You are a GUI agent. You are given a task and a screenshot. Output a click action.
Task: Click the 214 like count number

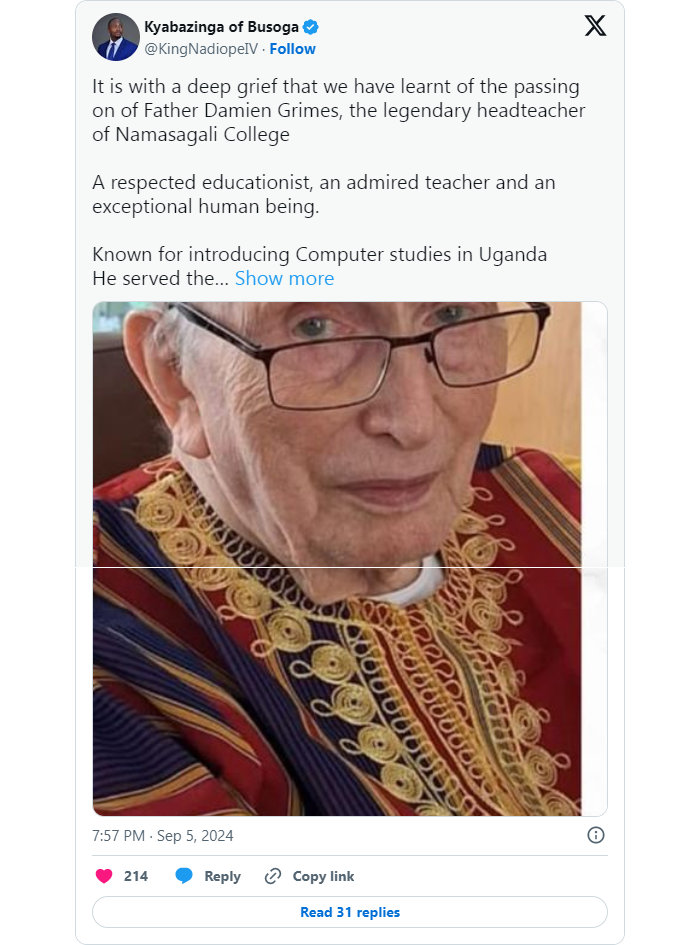[x=134, y=876]
